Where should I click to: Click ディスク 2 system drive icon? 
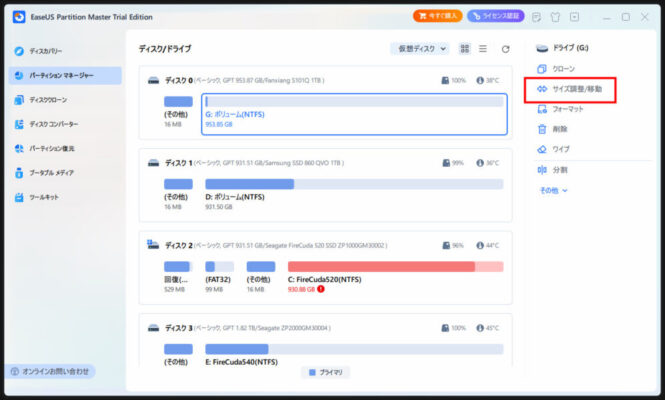pyautogui.click(x=153, y=245)
